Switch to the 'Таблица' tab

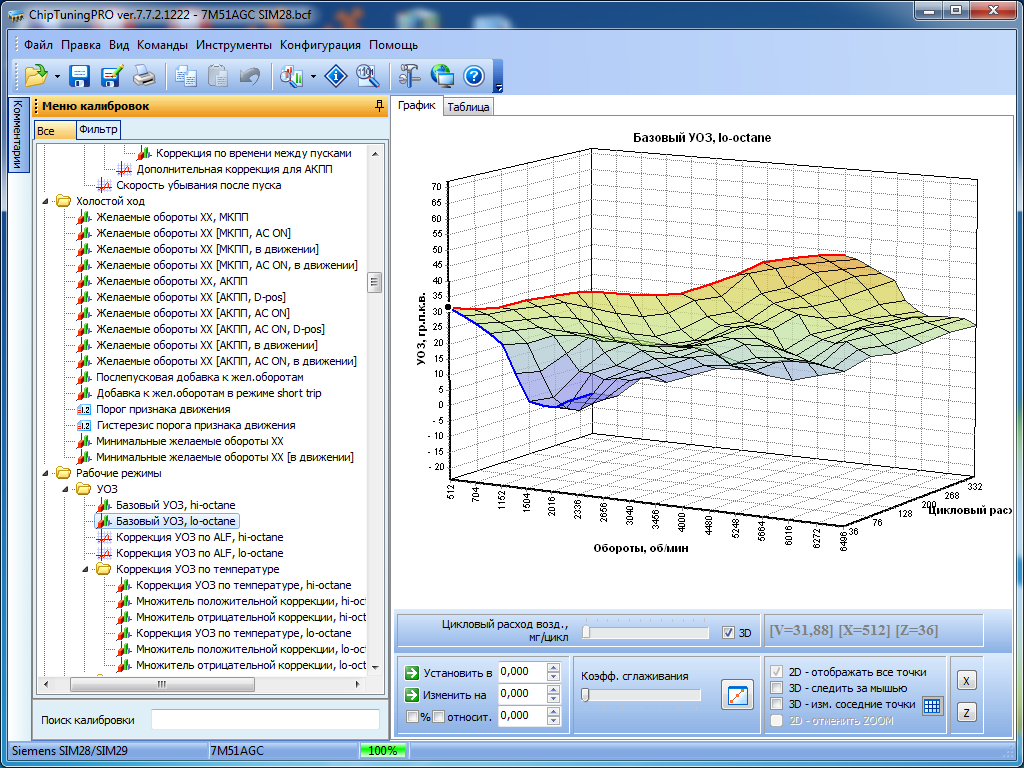click(468, 107)
